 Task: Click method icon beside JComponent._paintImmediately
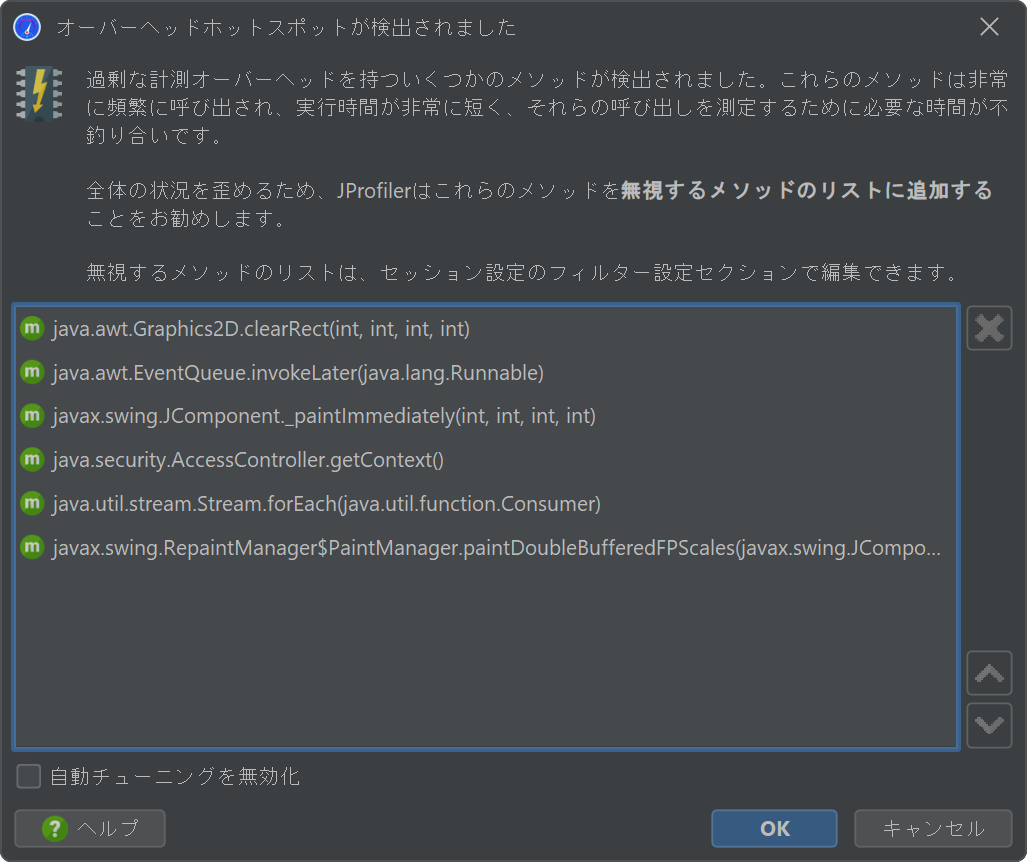(x=32, y=416)
